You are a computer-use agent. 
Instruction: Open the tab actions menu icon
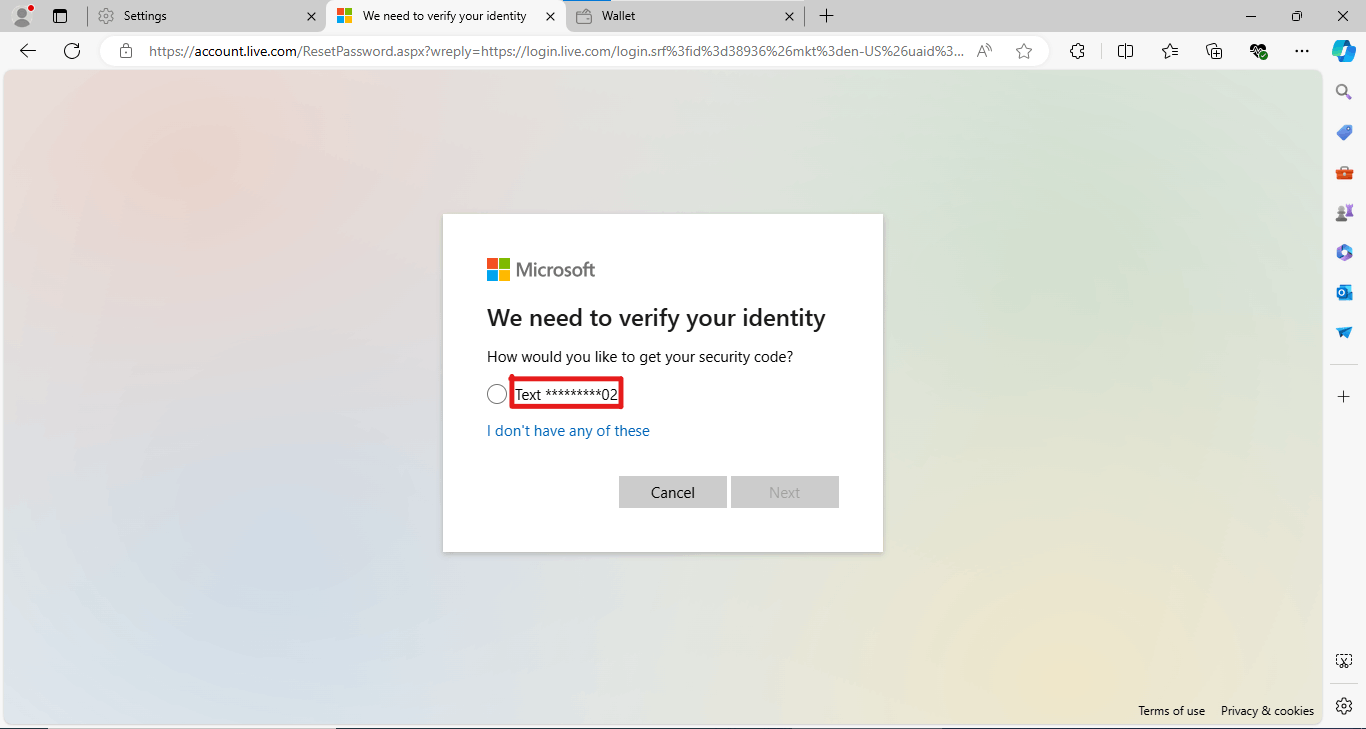click(60, 16)
